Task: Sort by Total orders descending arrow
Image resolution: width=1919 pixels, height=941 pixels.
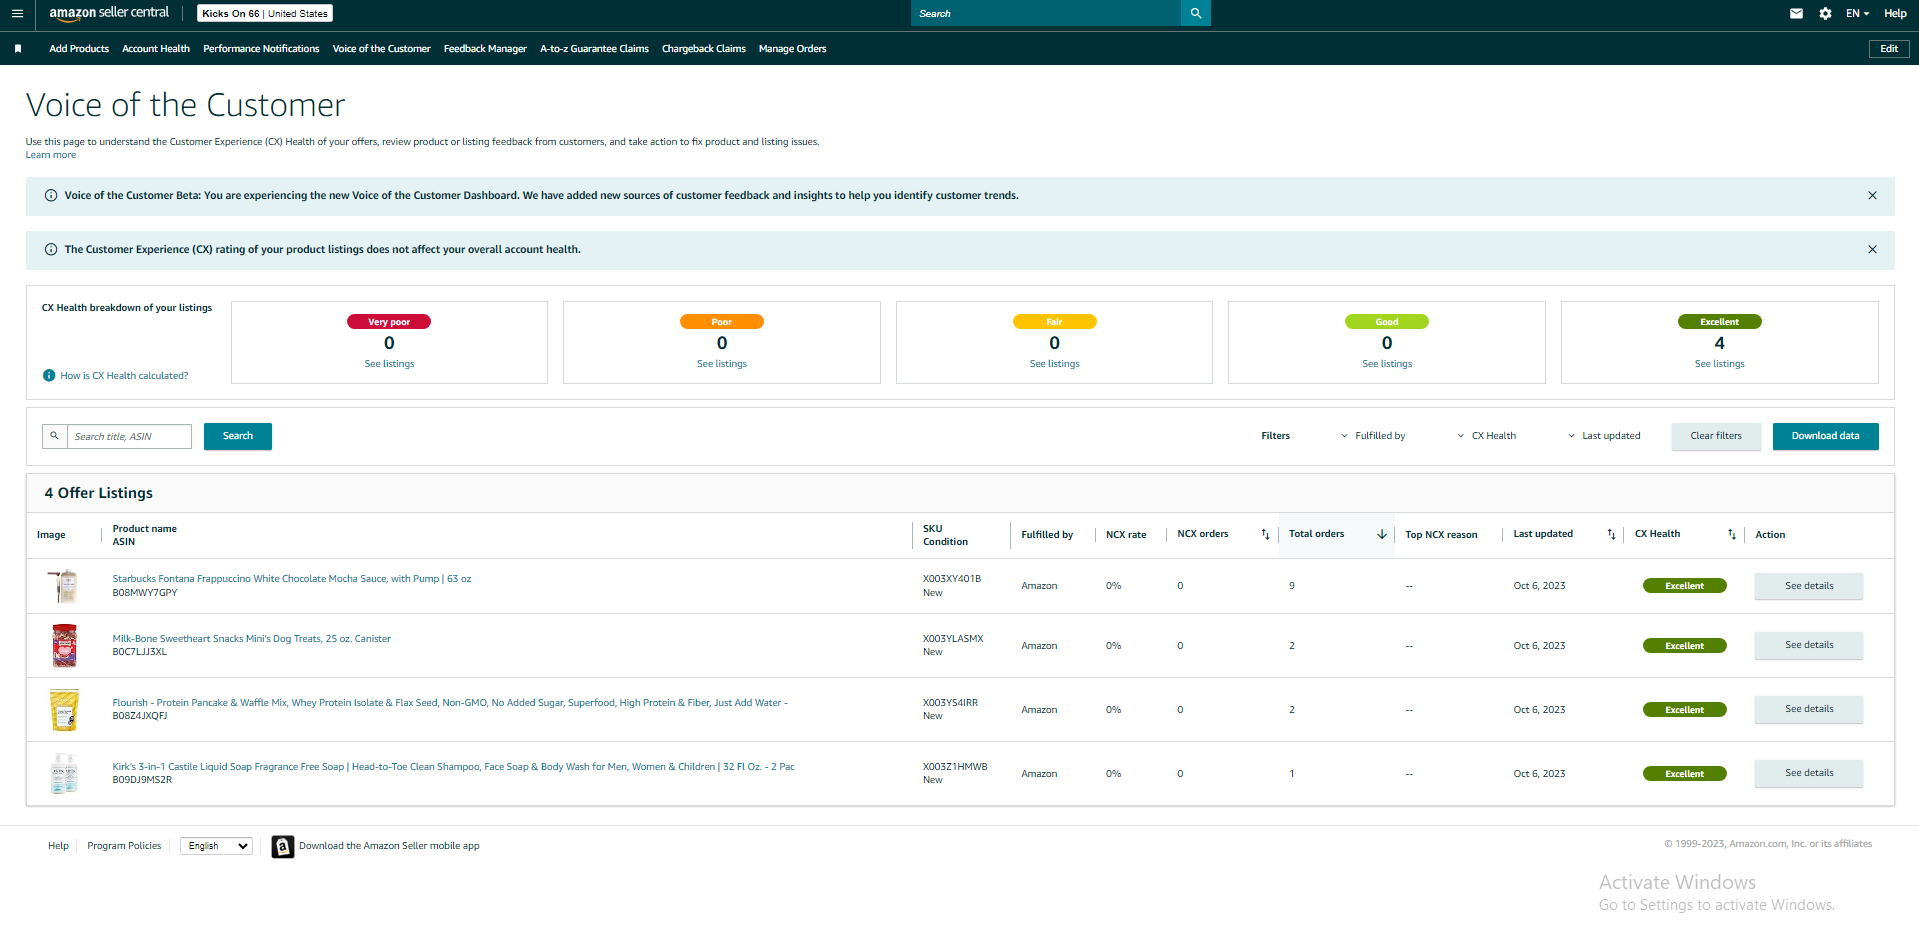Action: [1382, 534]
